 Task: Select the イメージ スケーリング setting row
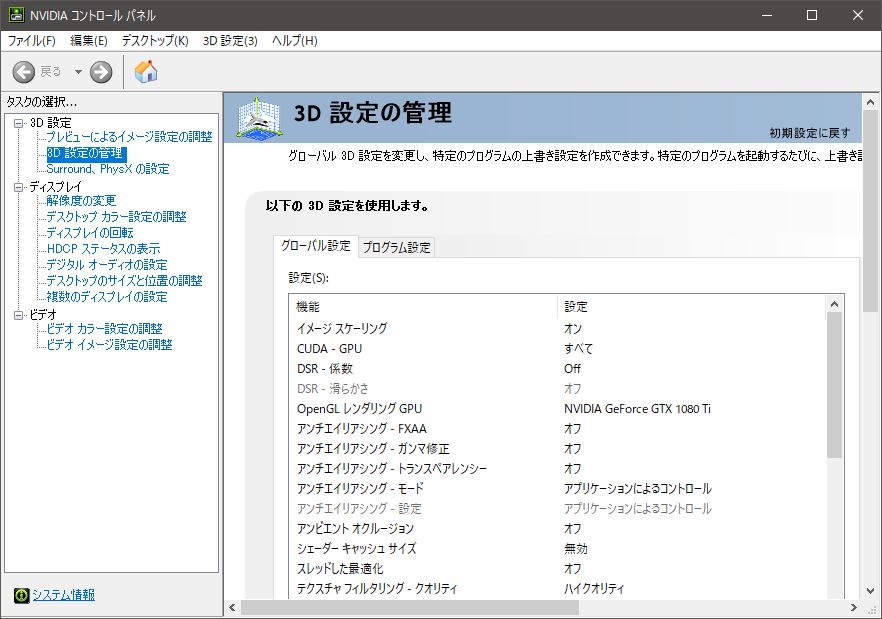click(x=557, y=329)
